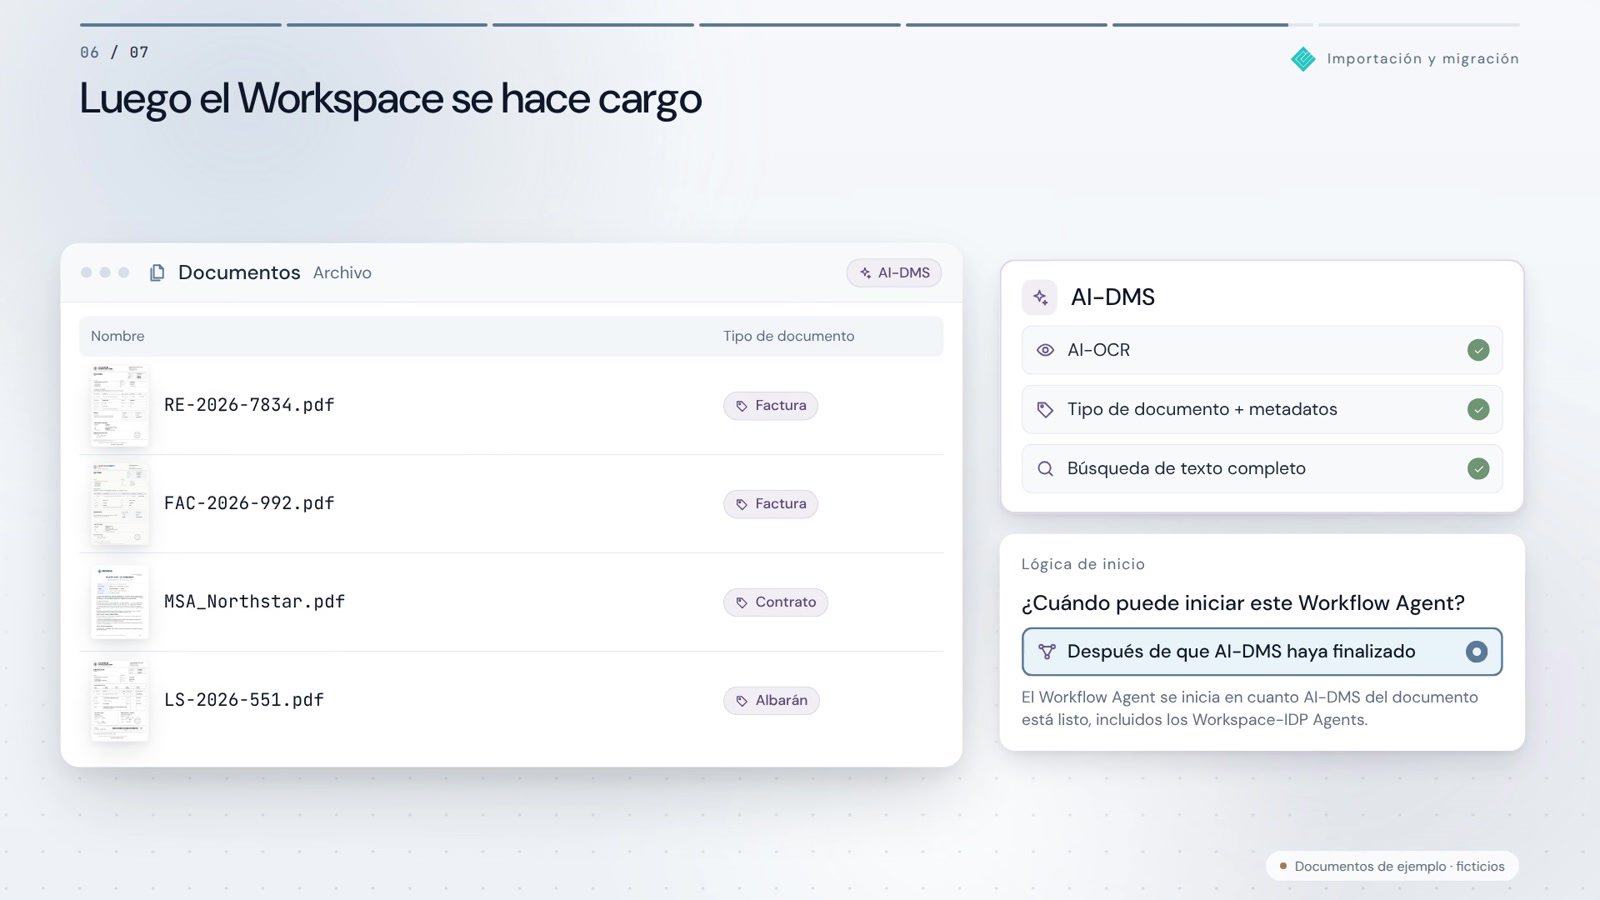Click the Lógica de inicio heading
Screen dimensions: 1600x900
(x=1083, y=564)
